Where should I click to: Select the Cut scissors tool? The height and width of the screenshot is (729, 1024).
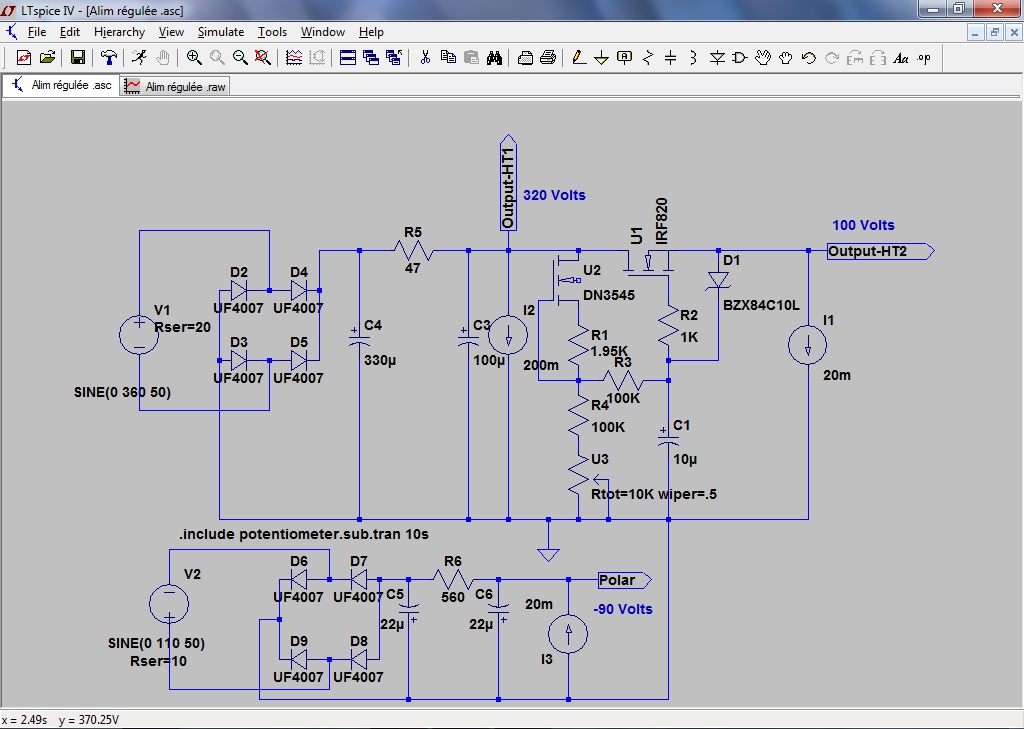click(425, 58)
